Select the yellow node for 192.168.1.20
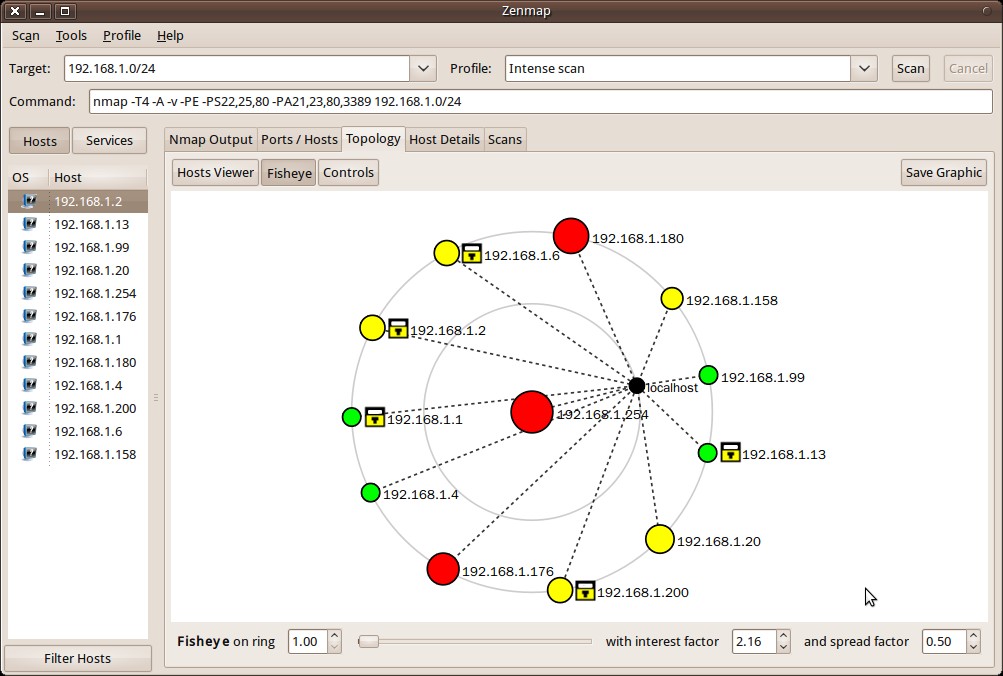Viewport: 1003px width, 676px height. tap(659, 539)
